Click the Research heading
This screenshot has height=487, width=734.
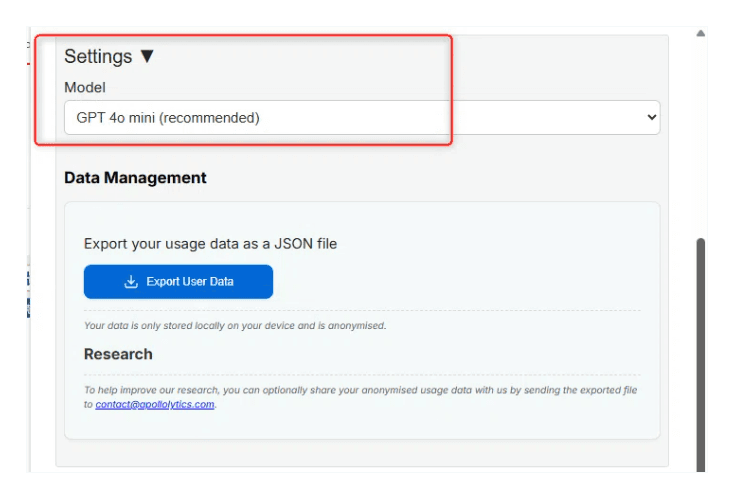(118, 354)
